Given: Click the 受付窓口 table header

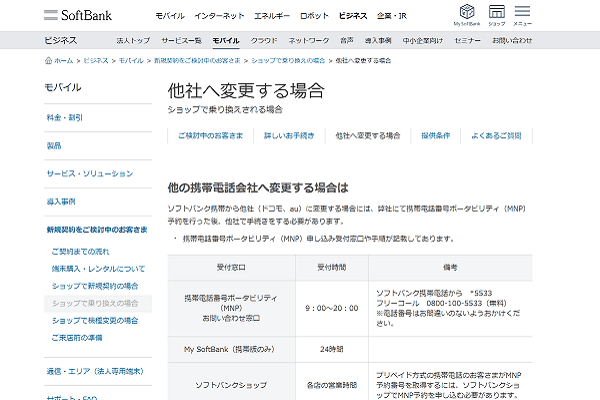Looking at the screenshot, I should (231, 268).
